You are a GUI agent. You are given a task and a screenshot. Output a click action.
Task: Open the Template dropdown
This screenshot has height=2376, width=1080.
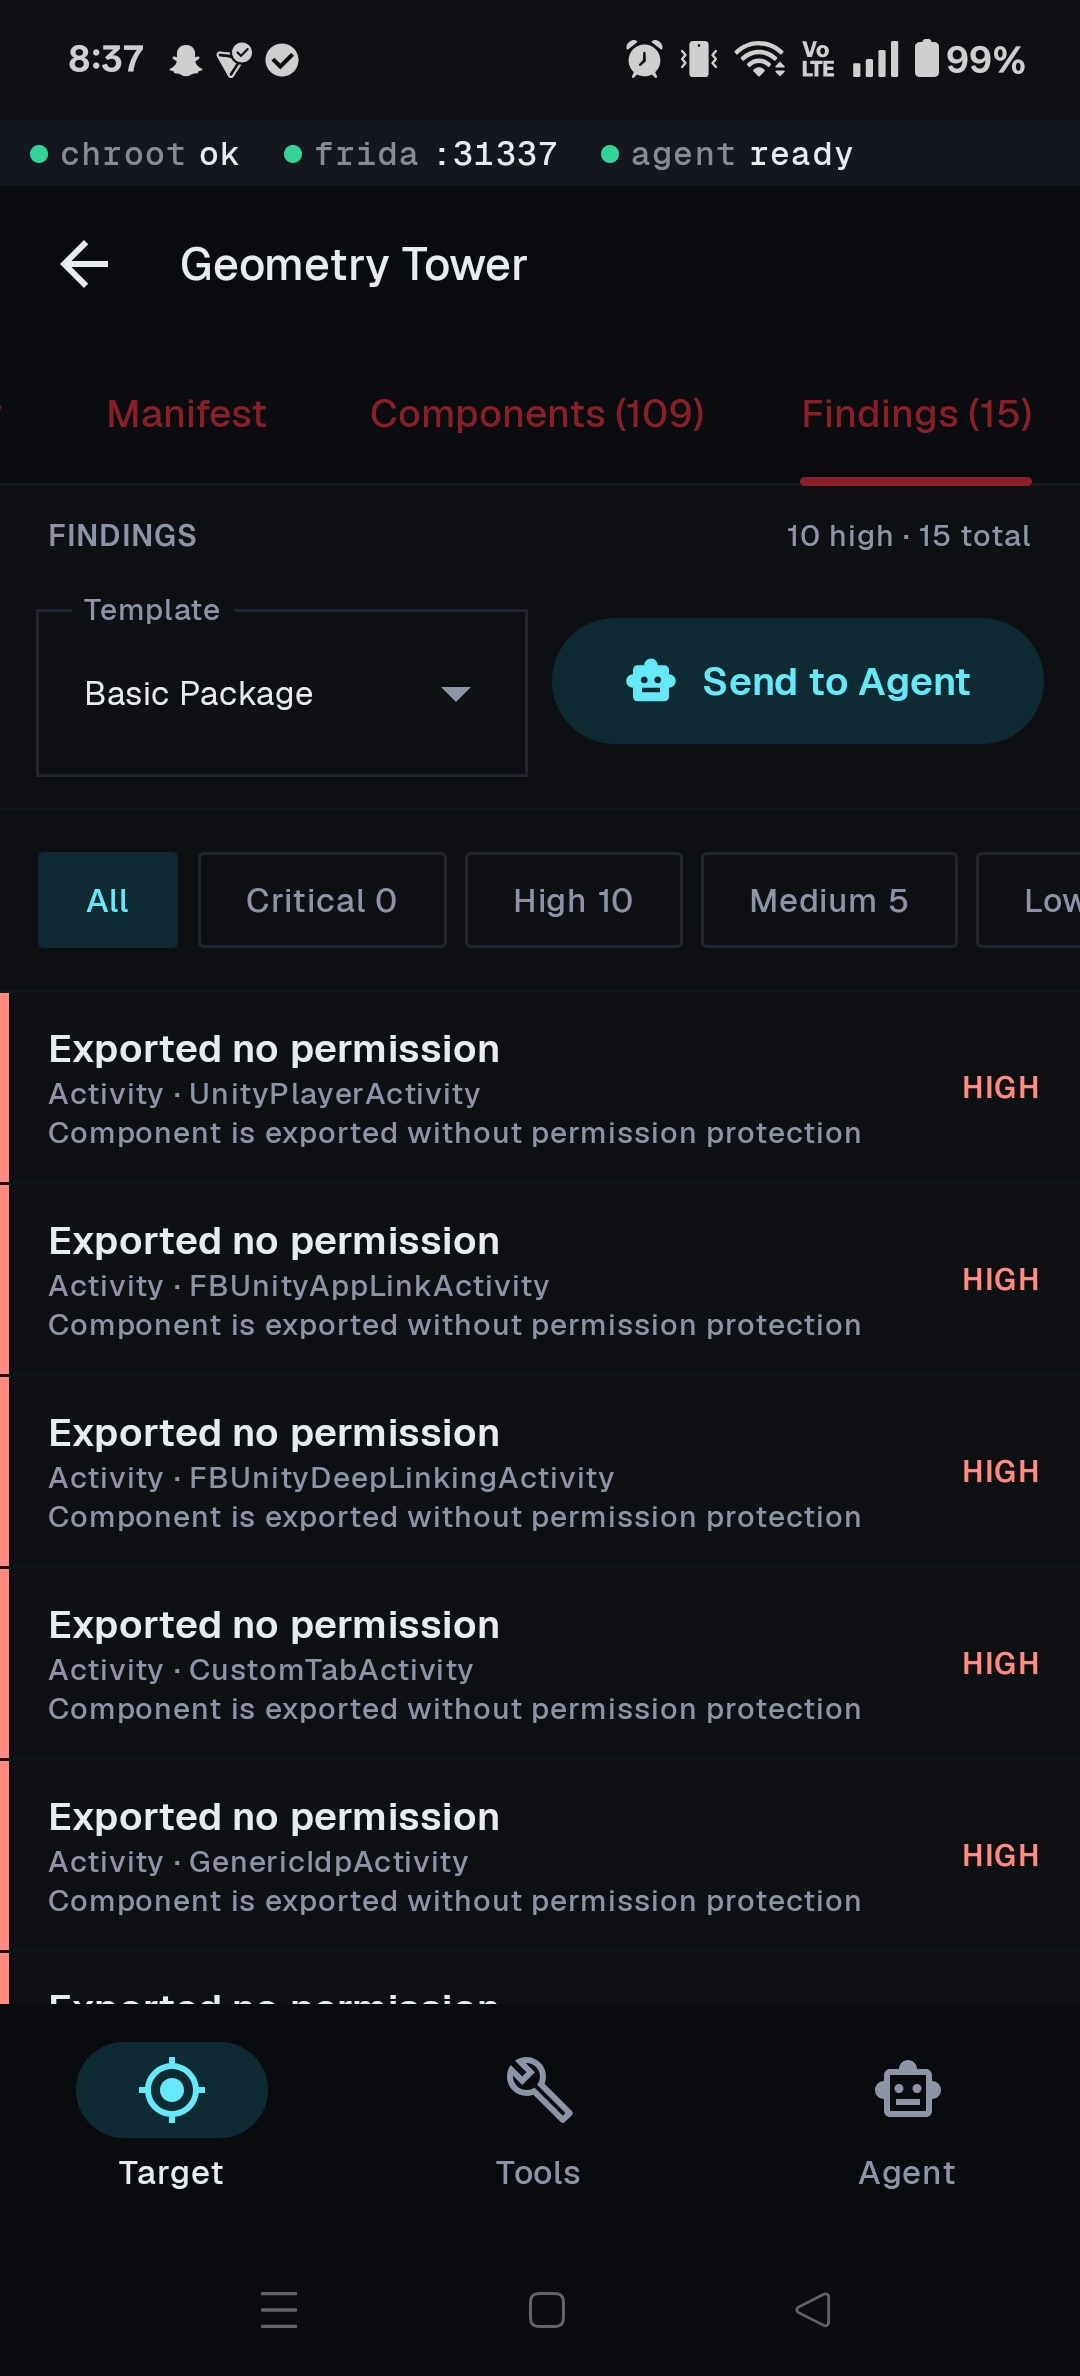[281, 693]
